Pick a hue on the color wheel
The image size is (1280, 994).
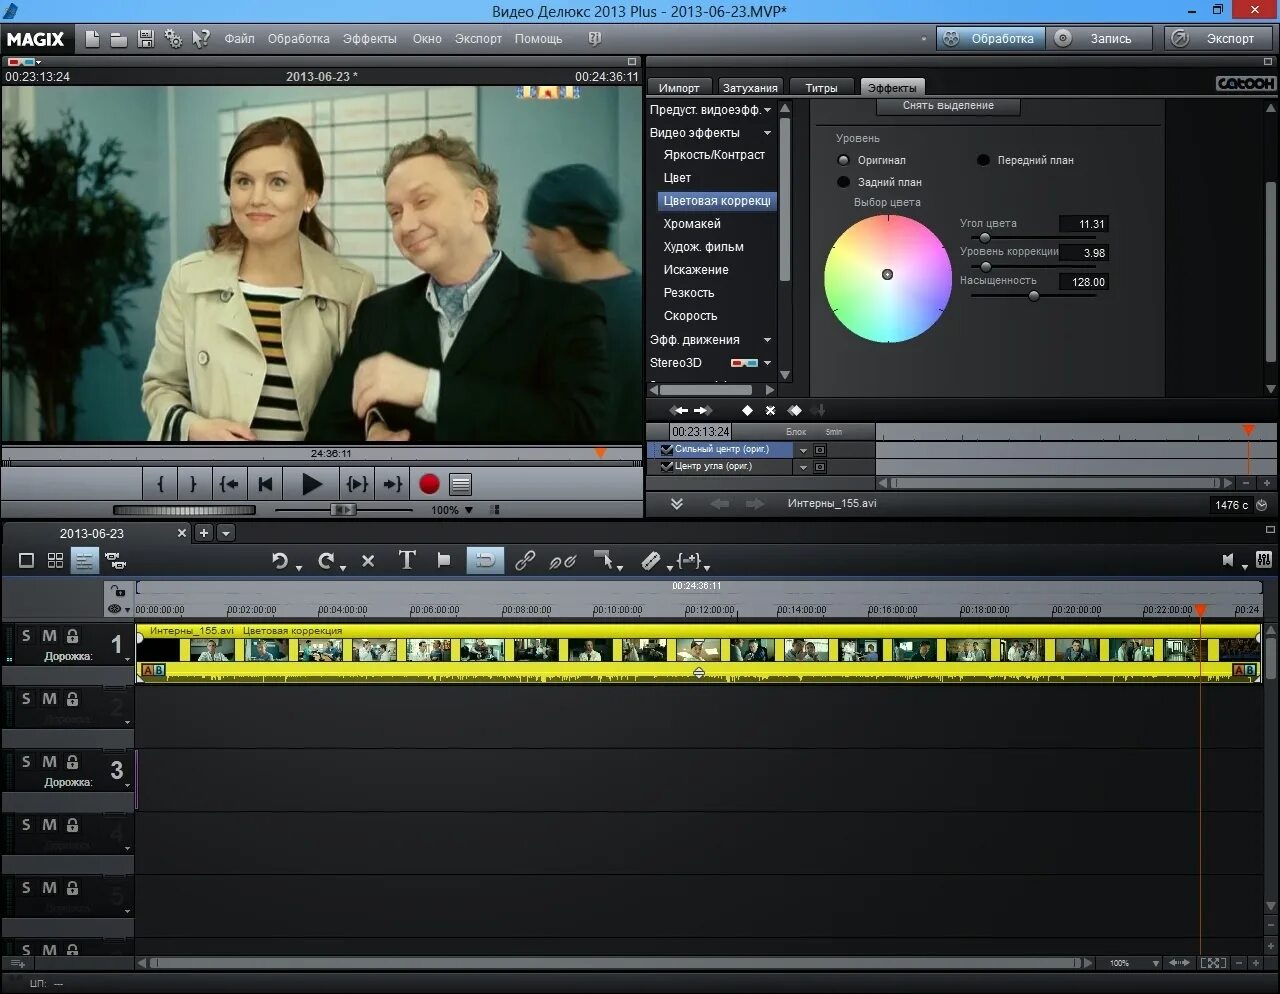tap(887, 277)
